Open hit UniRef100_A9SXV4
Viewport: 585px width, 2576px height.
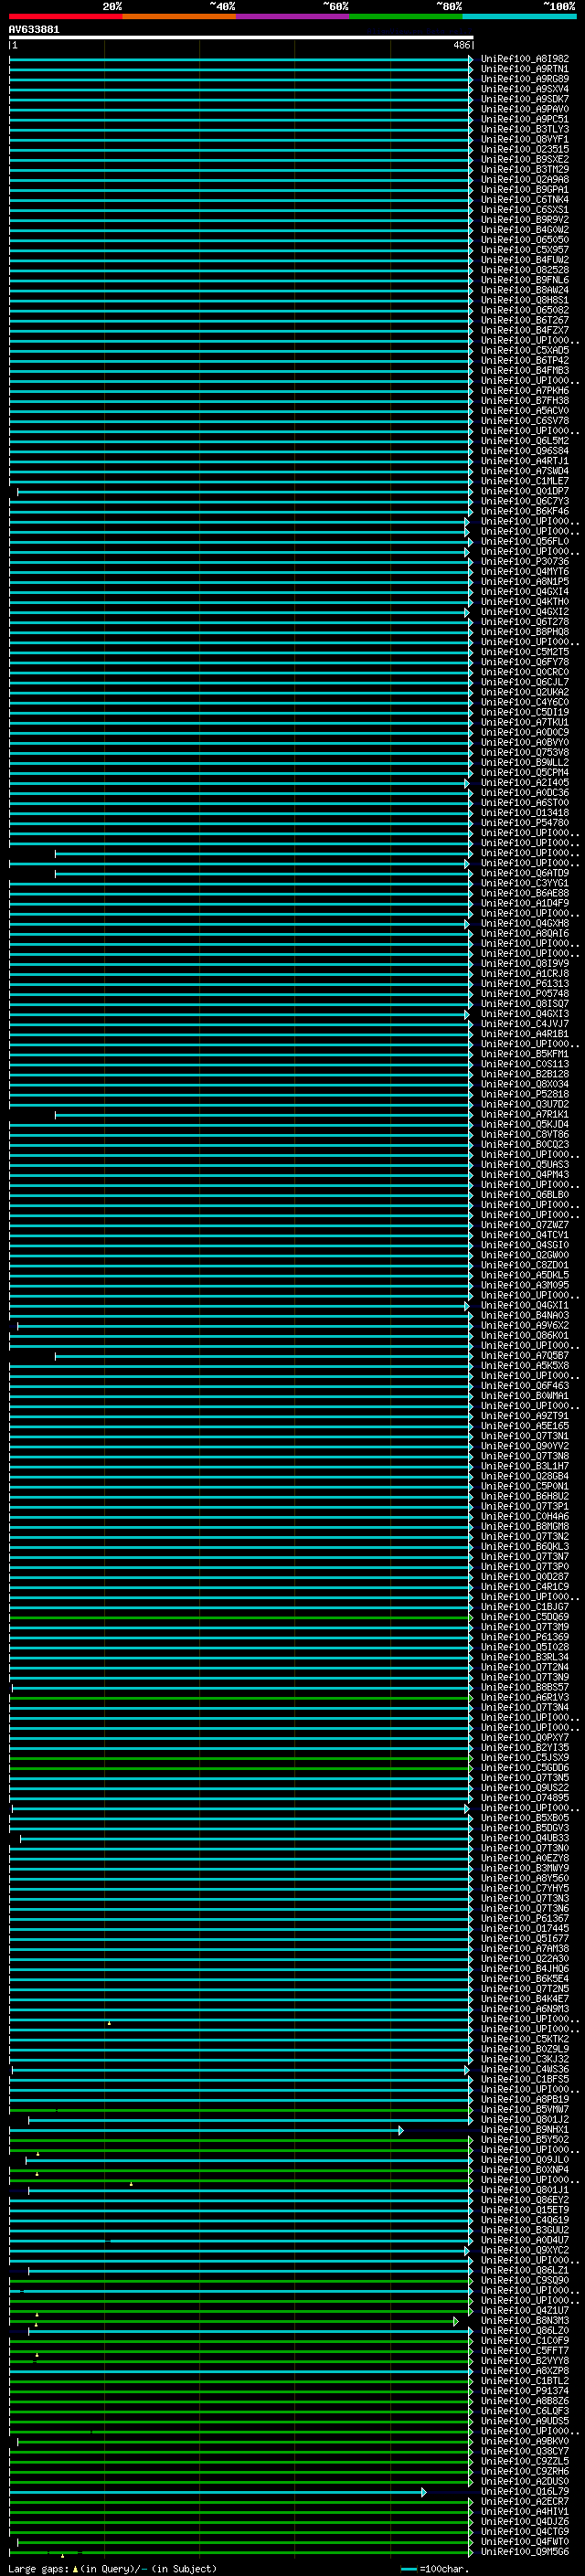(x=524, y=89)
